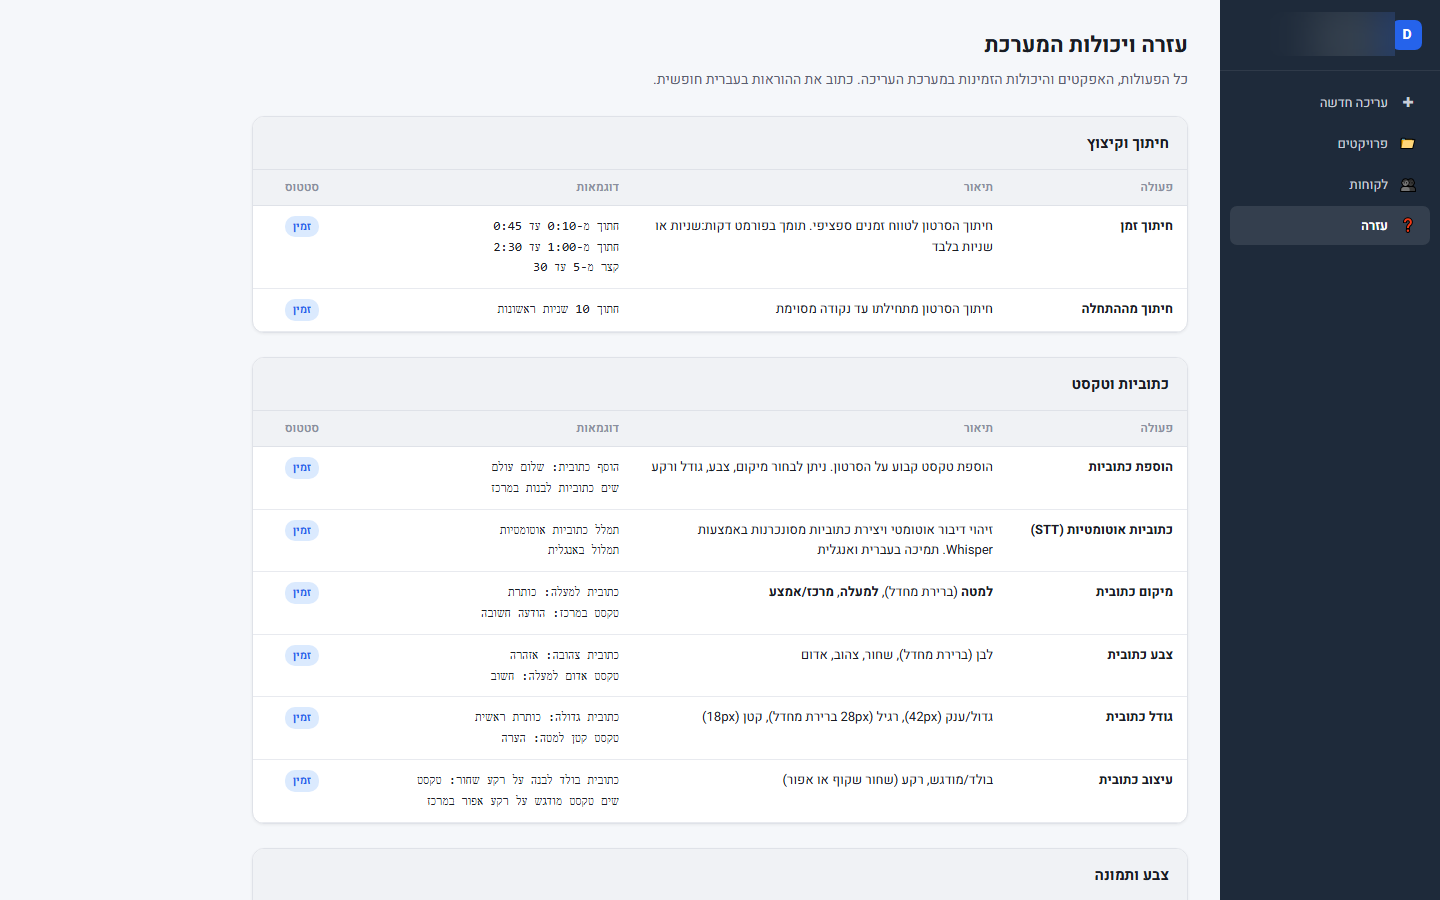Click the זמין badge in the מיקום כתובית row
The height and width of the screenshot is (900, 1440).
coord(302,592)
